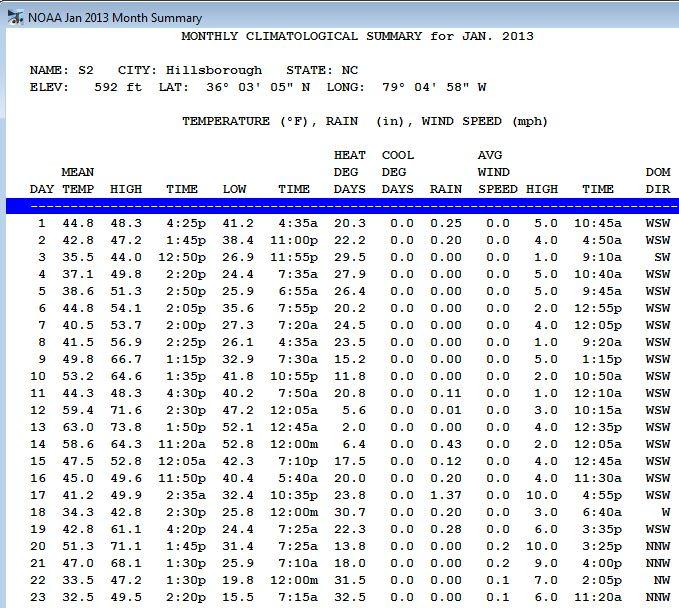Click day 9 high temp 66.7
Viewport: 679px width, 608px height.
126,359
